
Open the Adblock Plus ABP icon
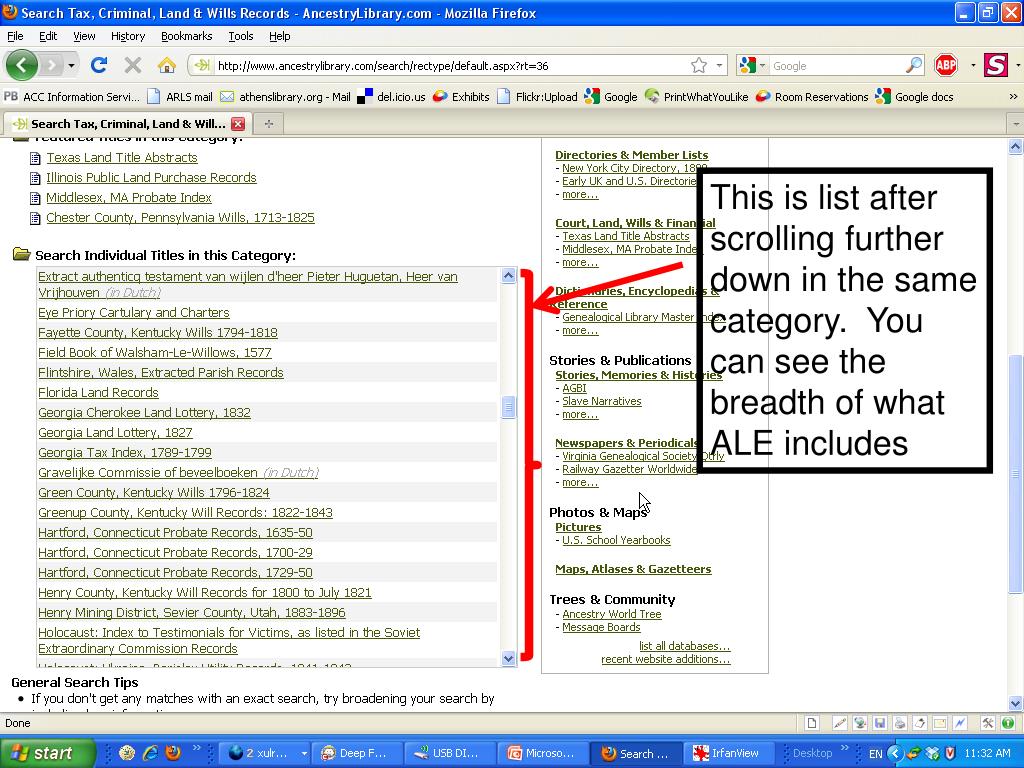(x=946, y=65)
